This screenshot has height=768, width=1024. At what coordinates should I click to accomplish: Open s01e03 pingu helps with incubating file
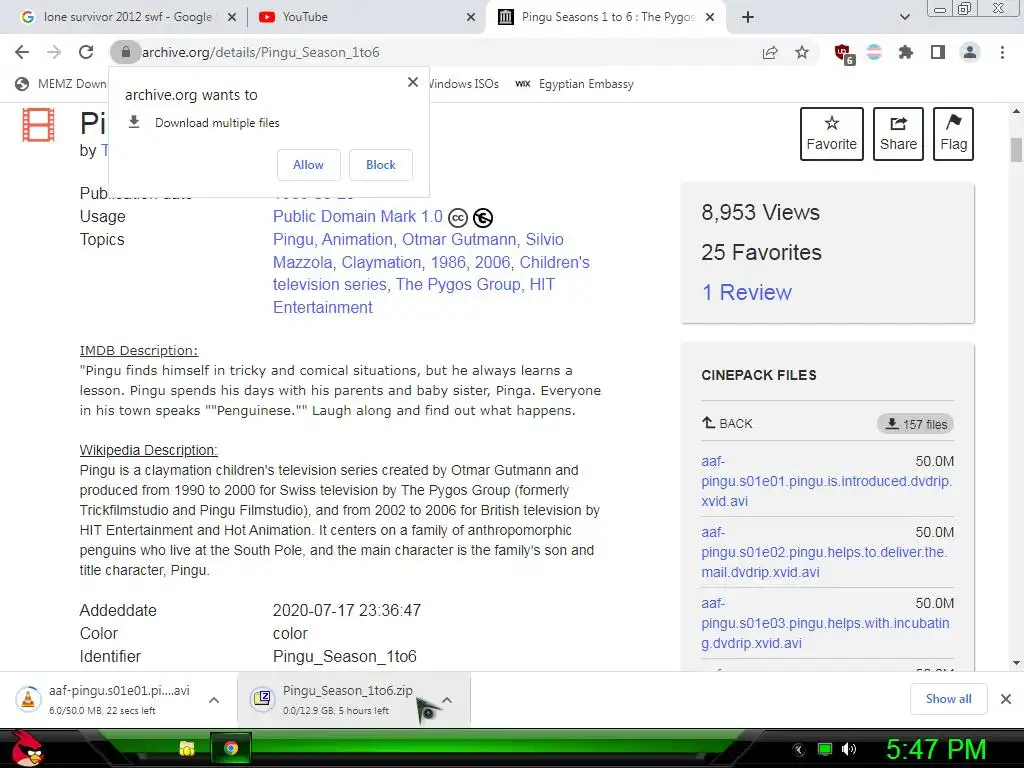(x=825, y=623)
